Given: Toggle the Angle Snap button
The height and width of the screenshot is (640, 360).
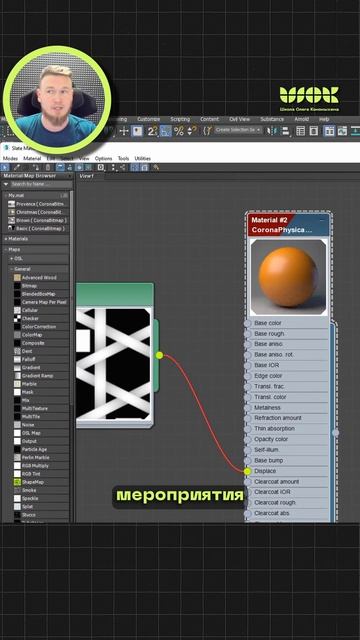Looking at the screenshot, I should pyautogui.click(x=165, y=131).
